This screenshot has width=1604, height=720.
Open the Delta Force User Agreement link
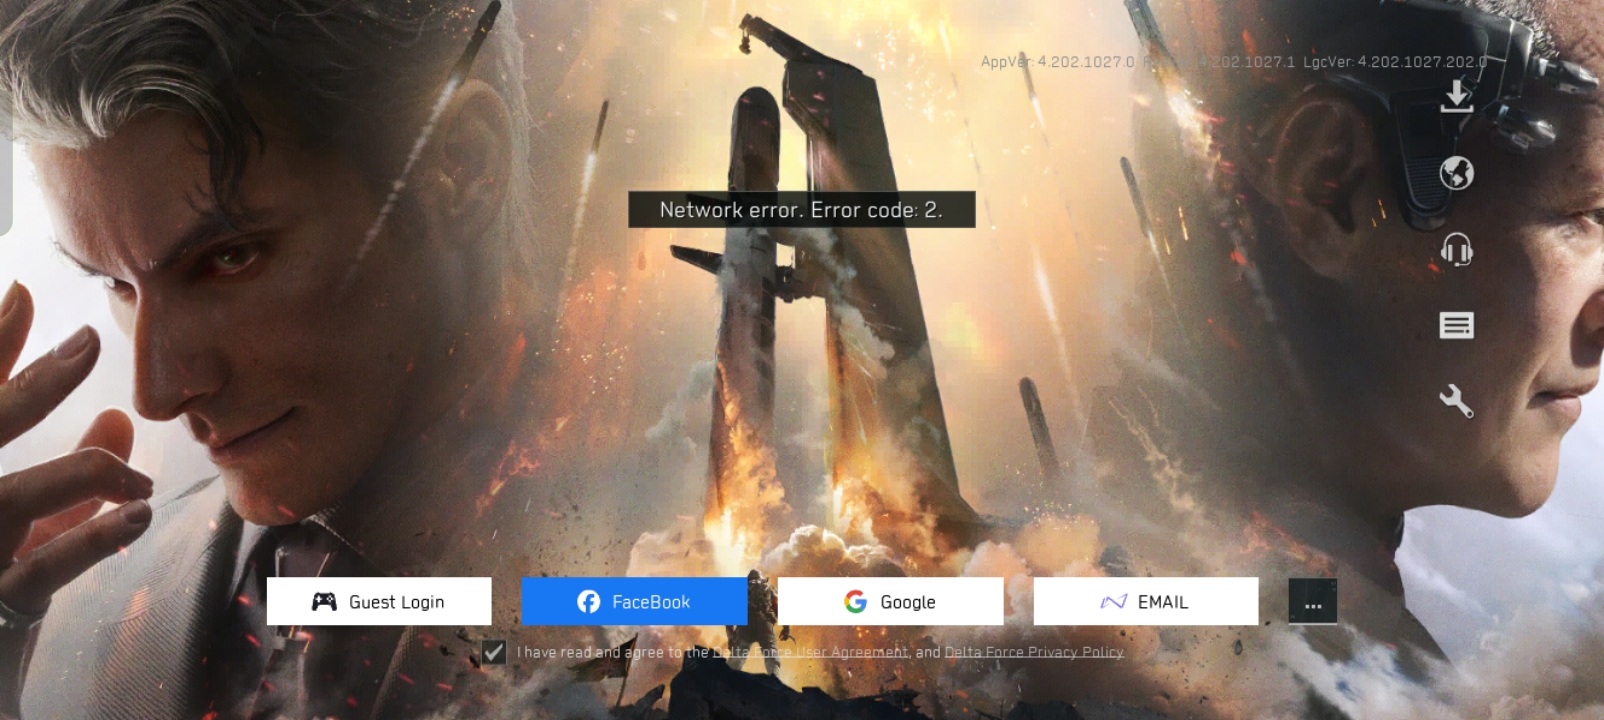(810, 652)
